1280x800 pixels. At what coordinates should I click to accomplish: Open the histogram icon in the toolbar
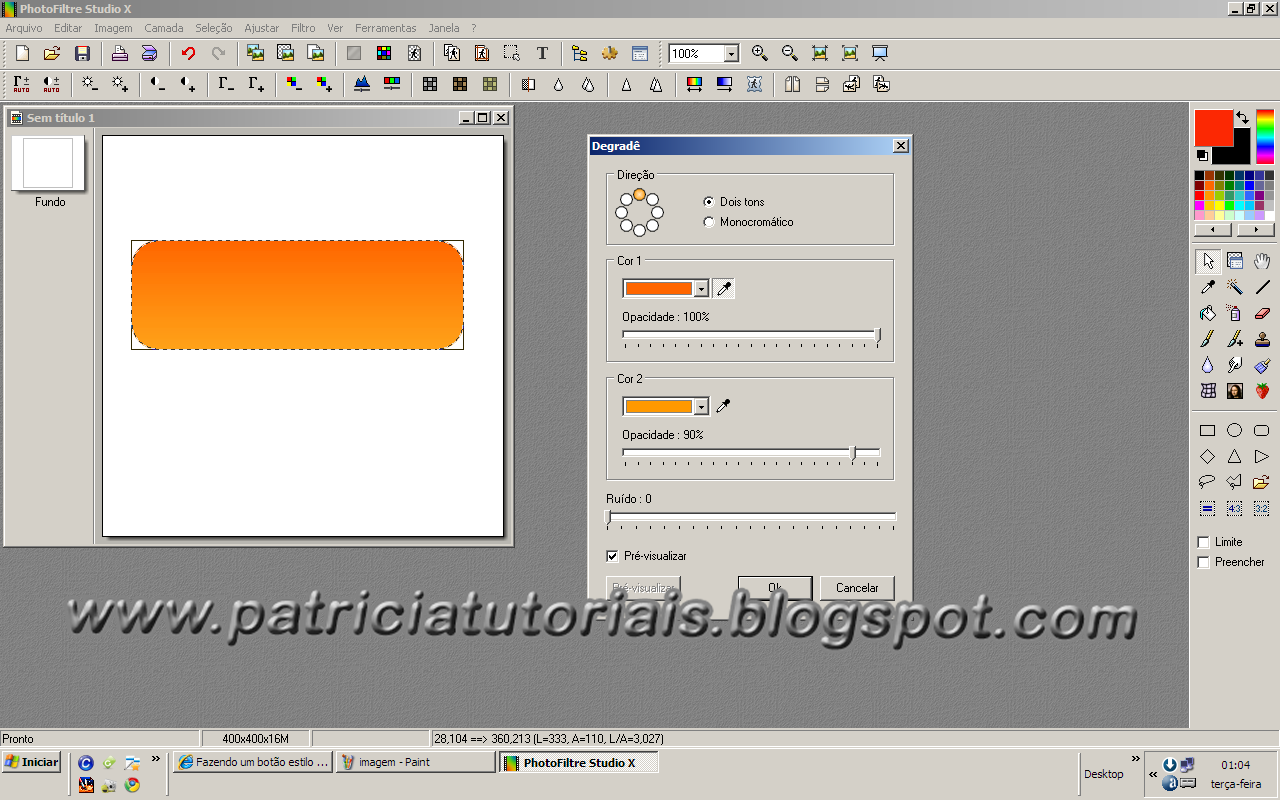362,84
